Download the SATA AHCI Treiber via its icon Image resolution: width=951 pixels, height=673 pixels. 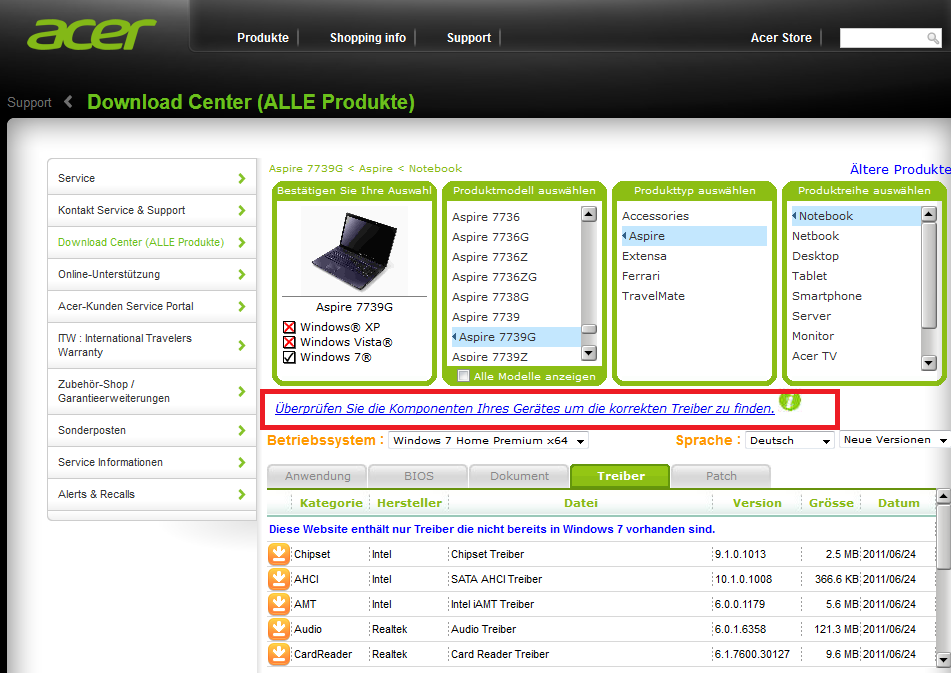[278, 579]
